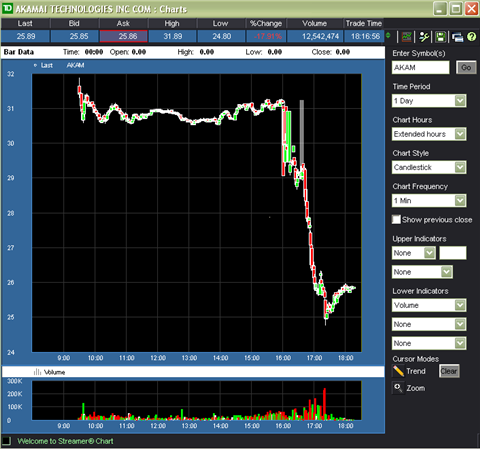
Task: Open help with the question mark icon
Action: (x=471, y=37)
